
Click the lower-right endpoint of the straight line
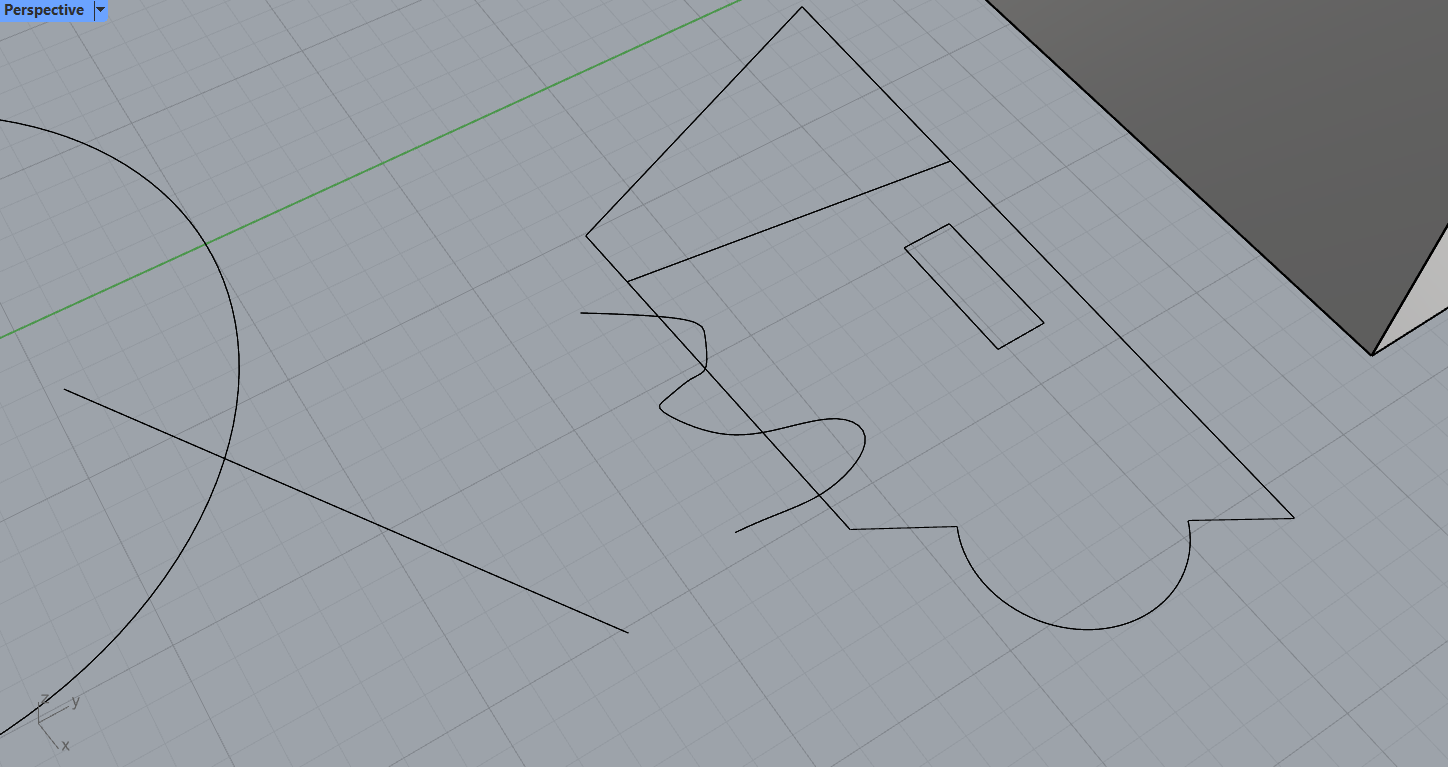tap(627, 632)
